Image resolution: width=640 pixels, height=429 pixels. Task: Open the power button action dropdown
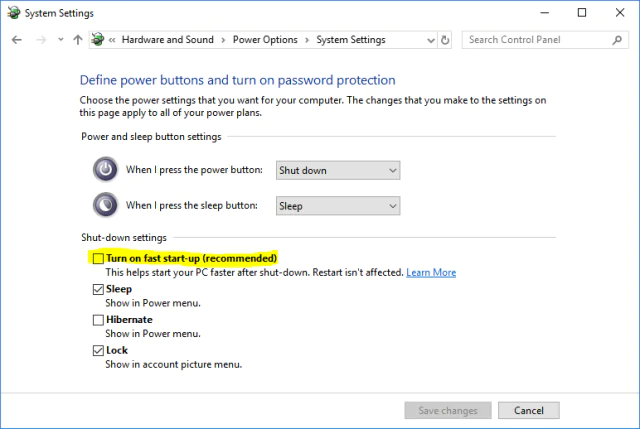click(337, 170)
